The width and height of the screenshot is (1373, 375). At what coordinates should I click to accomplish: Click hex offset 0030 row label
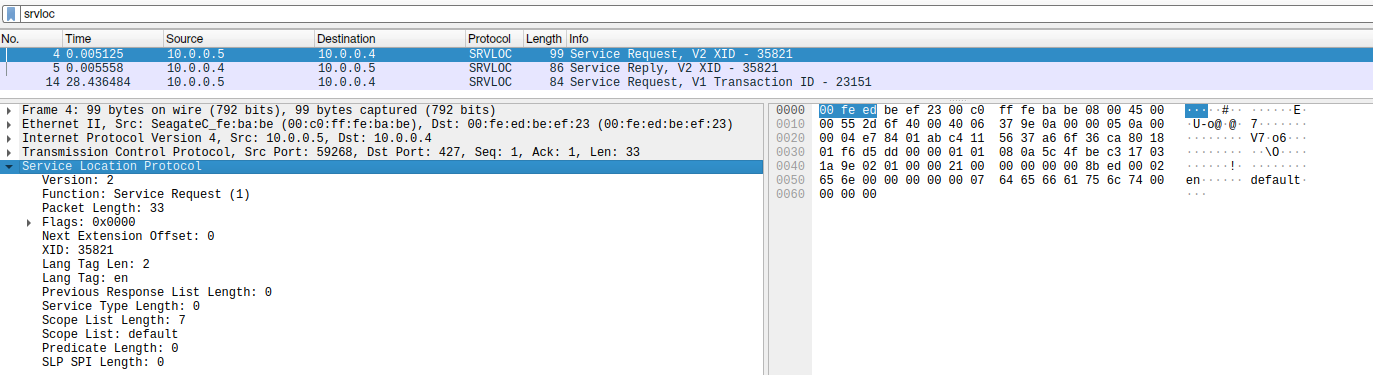point(790,152)
